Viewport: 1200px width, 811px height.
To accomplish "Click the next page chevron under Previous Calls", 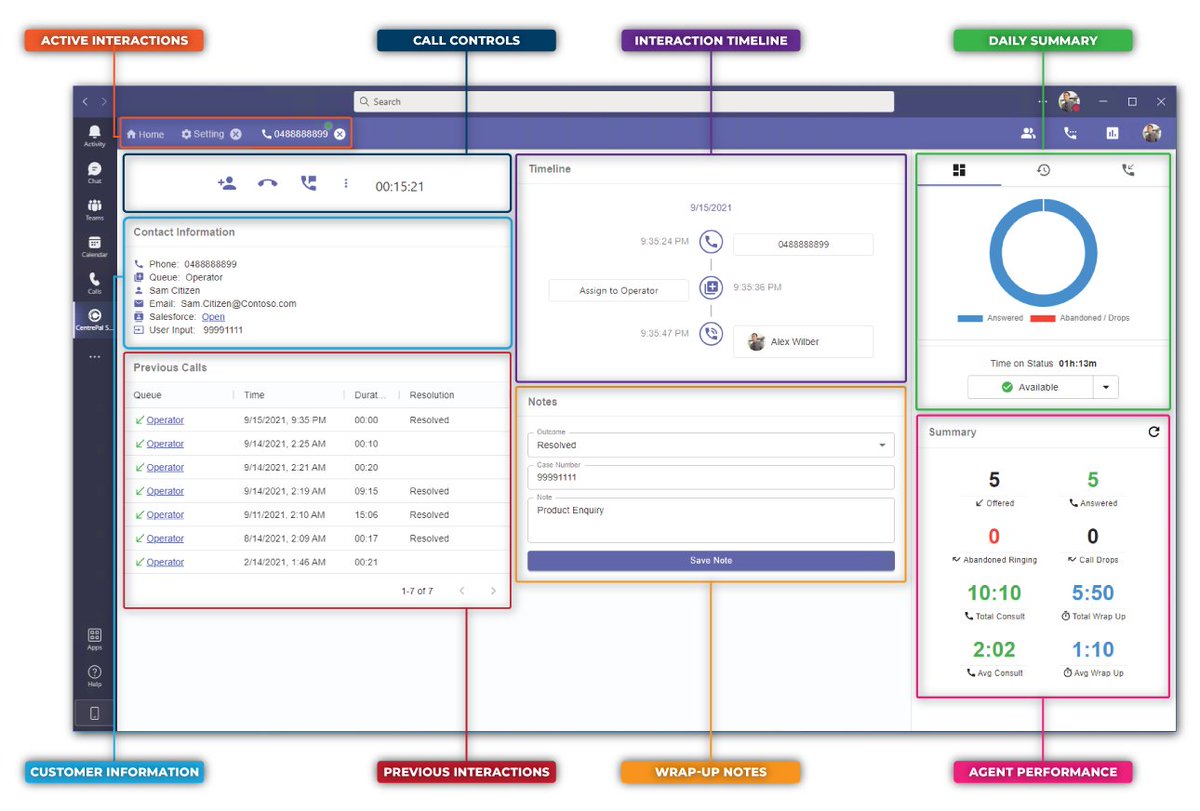I will point(493,591).
